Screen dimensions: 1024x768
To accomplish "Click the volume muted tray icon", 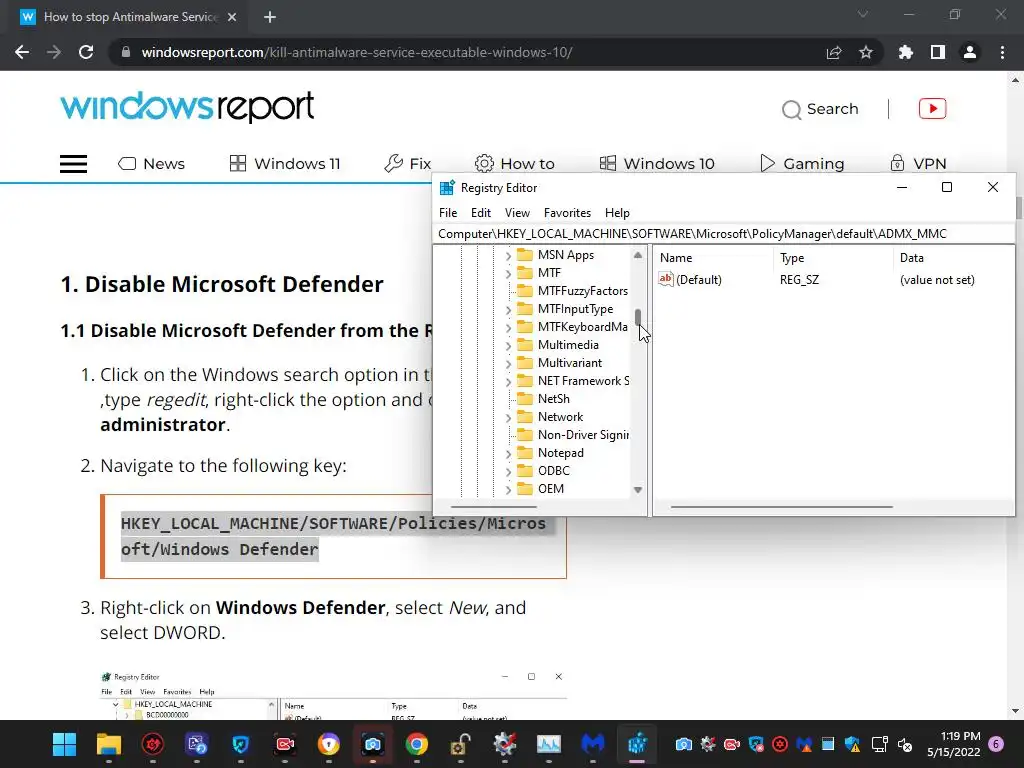I will tap(904, 744).
